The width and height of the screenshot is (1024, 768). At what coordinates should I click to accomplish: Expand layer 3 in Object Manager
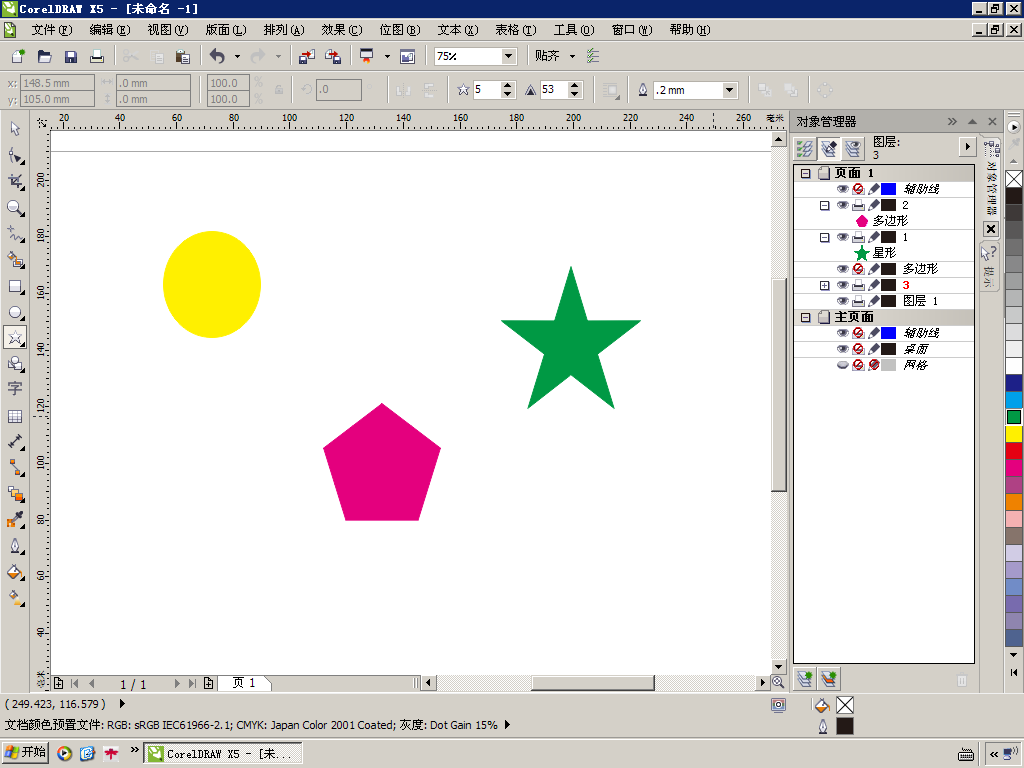pos(824,285)
